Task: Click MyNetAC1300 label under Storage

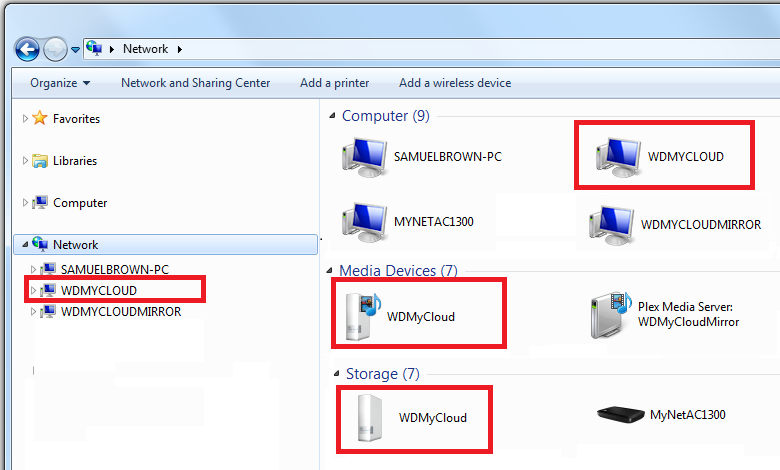Action: [687, 415]
